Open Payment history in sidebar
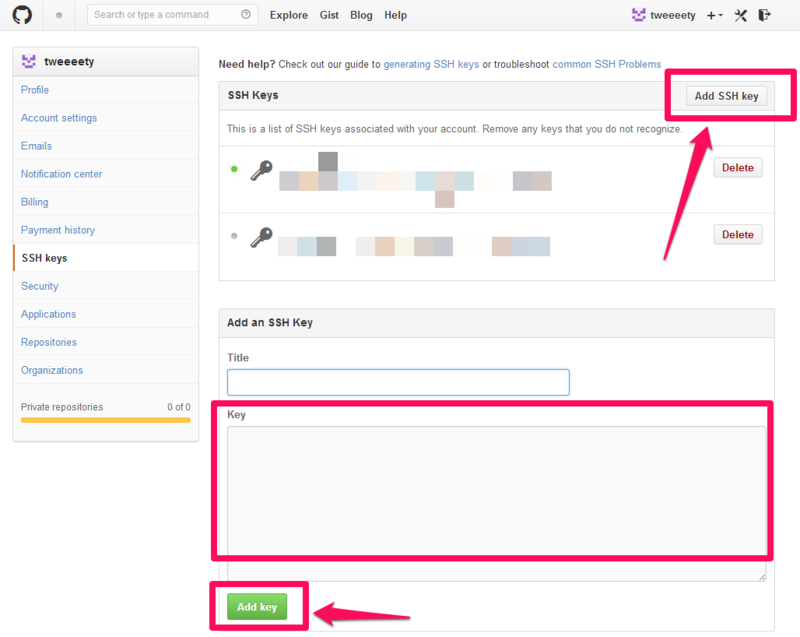The image size is (800, 637). point(106,230)
